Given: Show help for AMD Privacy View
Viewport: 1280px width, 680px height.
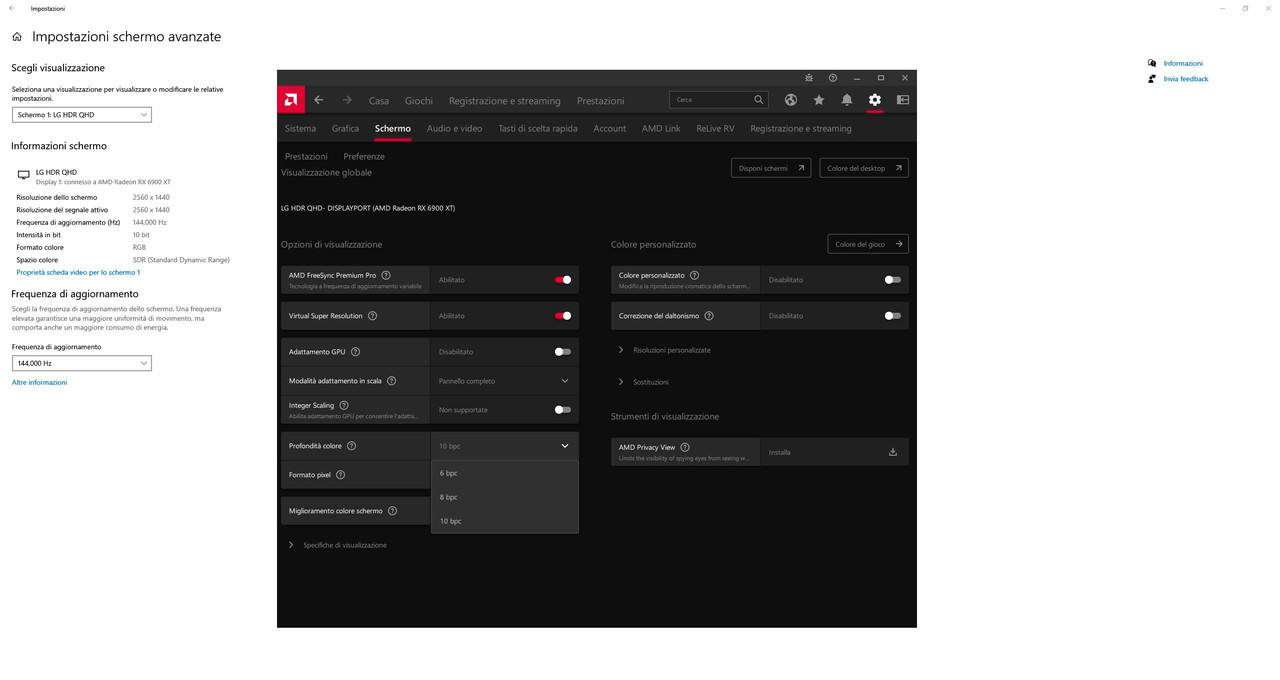Looking at the screenshot, I should coord(685,447).
